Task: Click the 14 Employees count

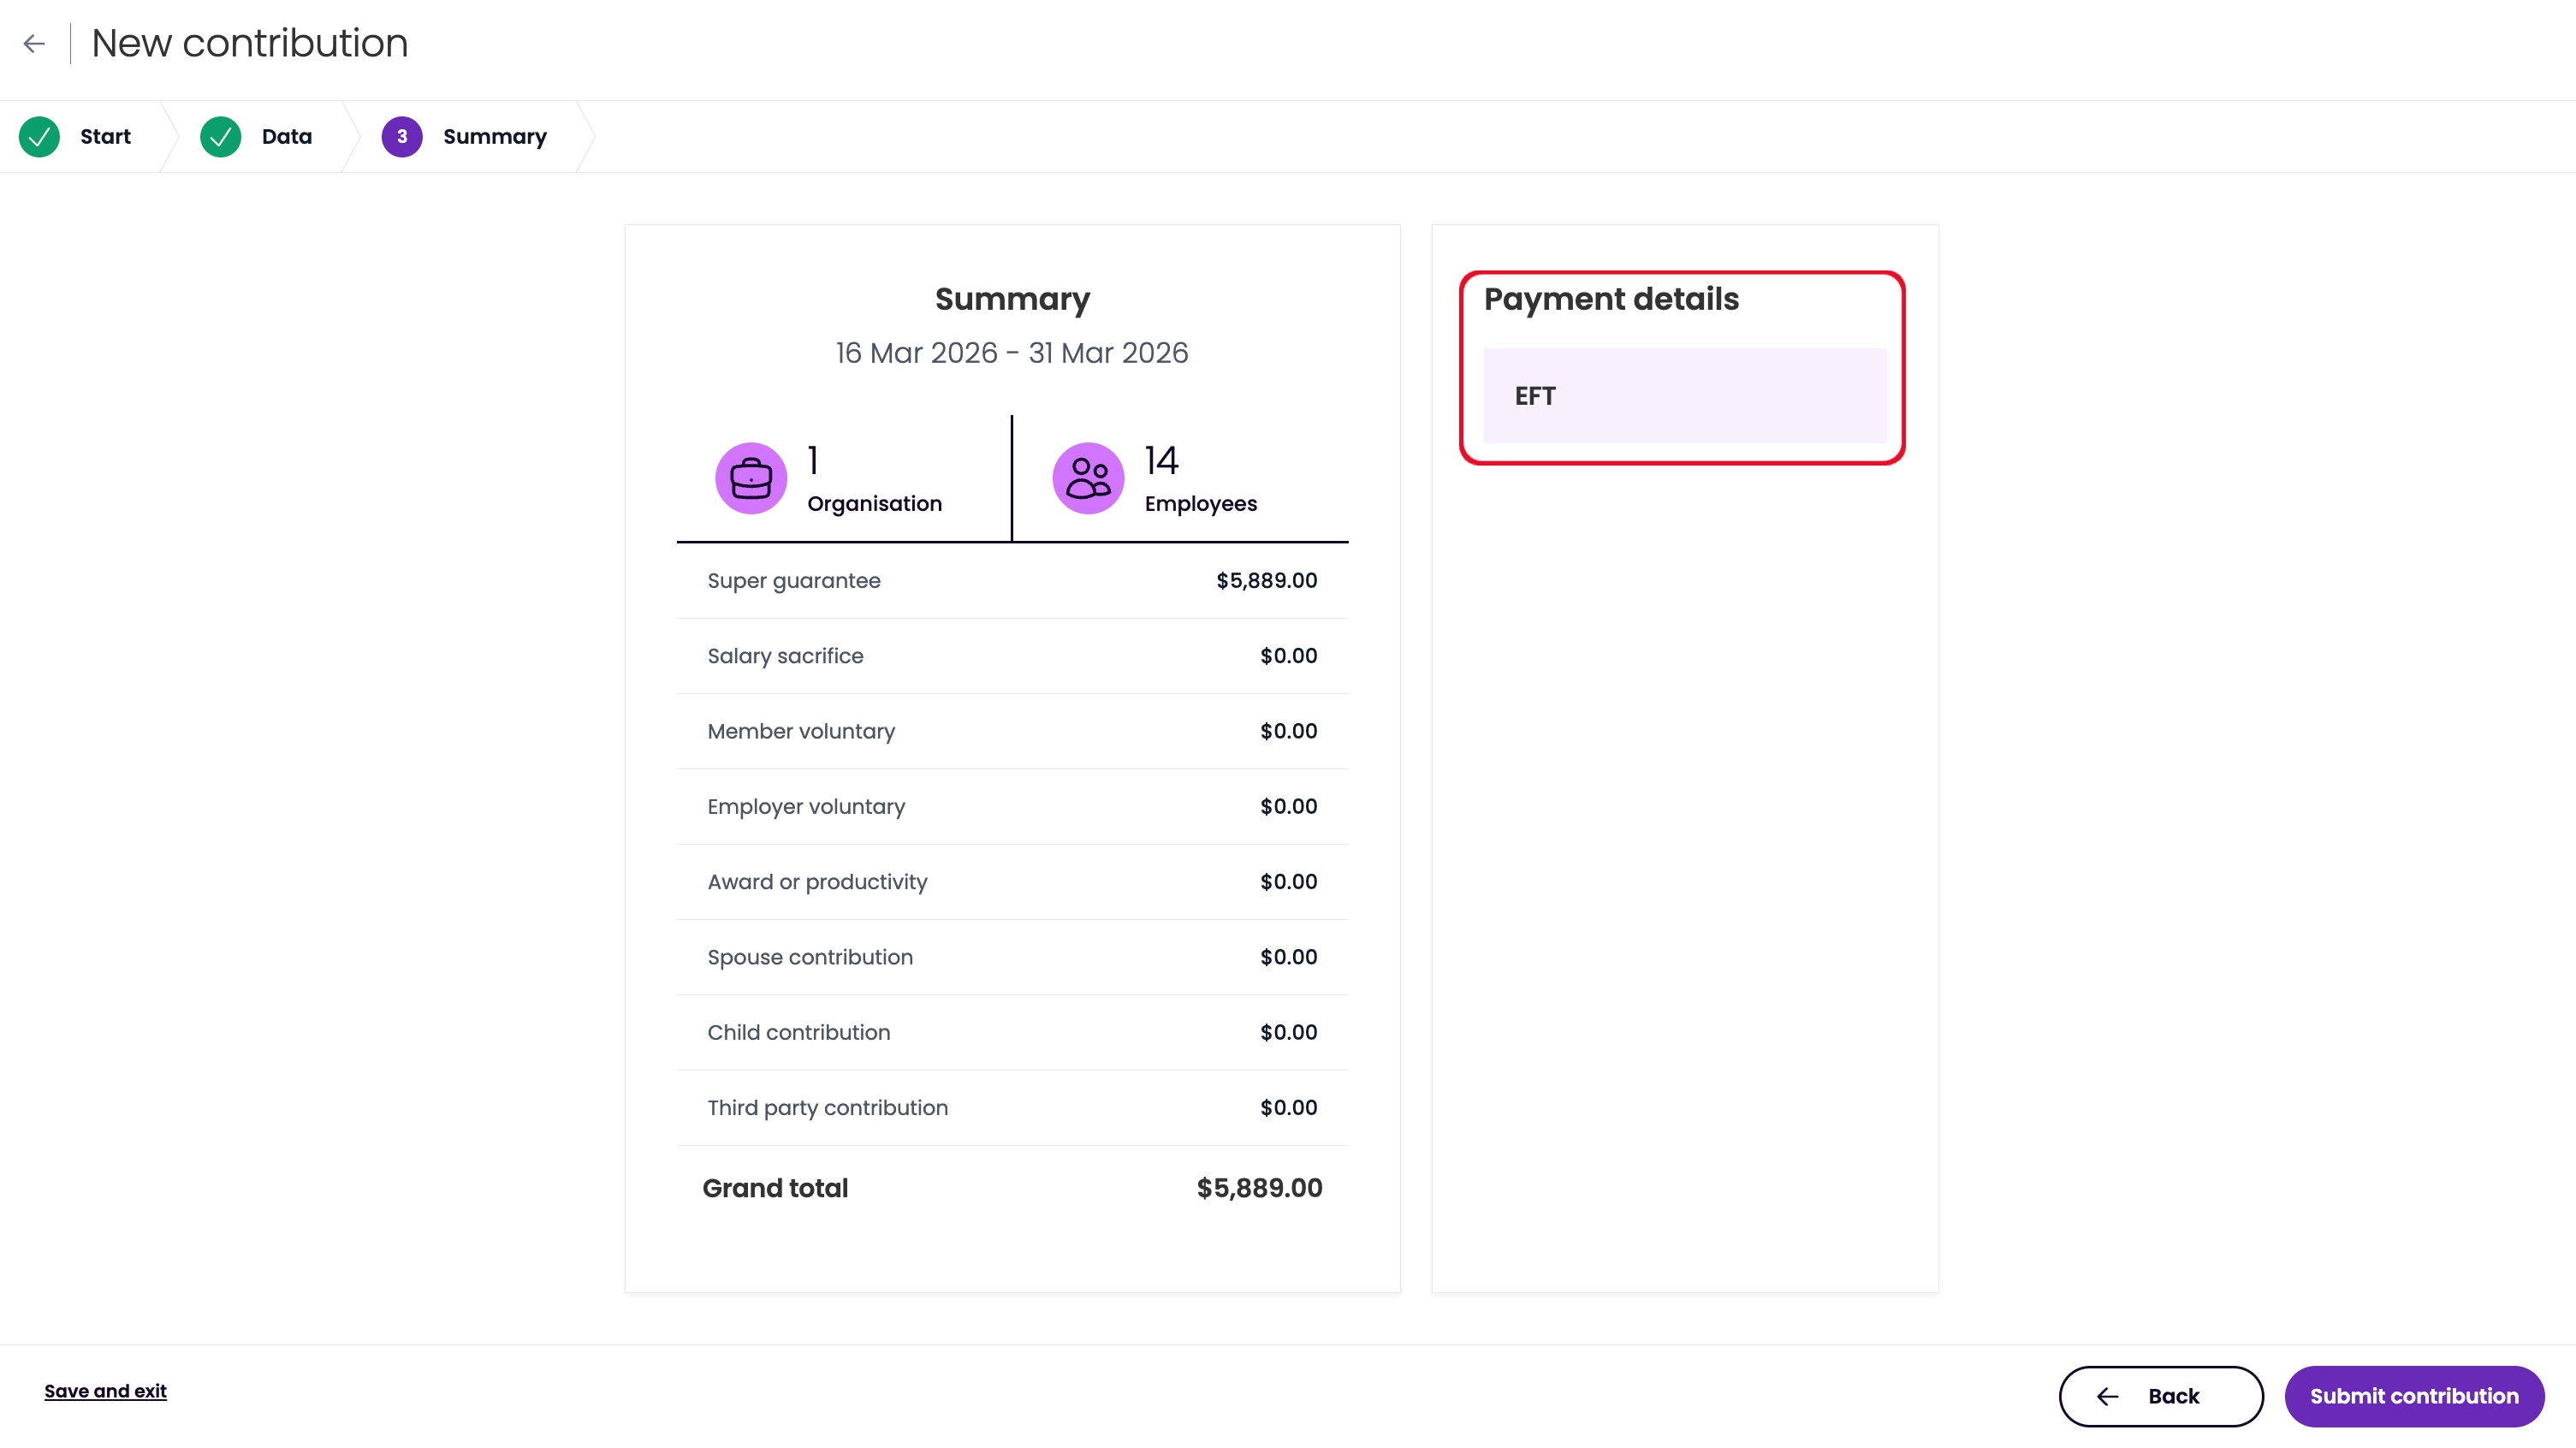Action: [1200, 478]
